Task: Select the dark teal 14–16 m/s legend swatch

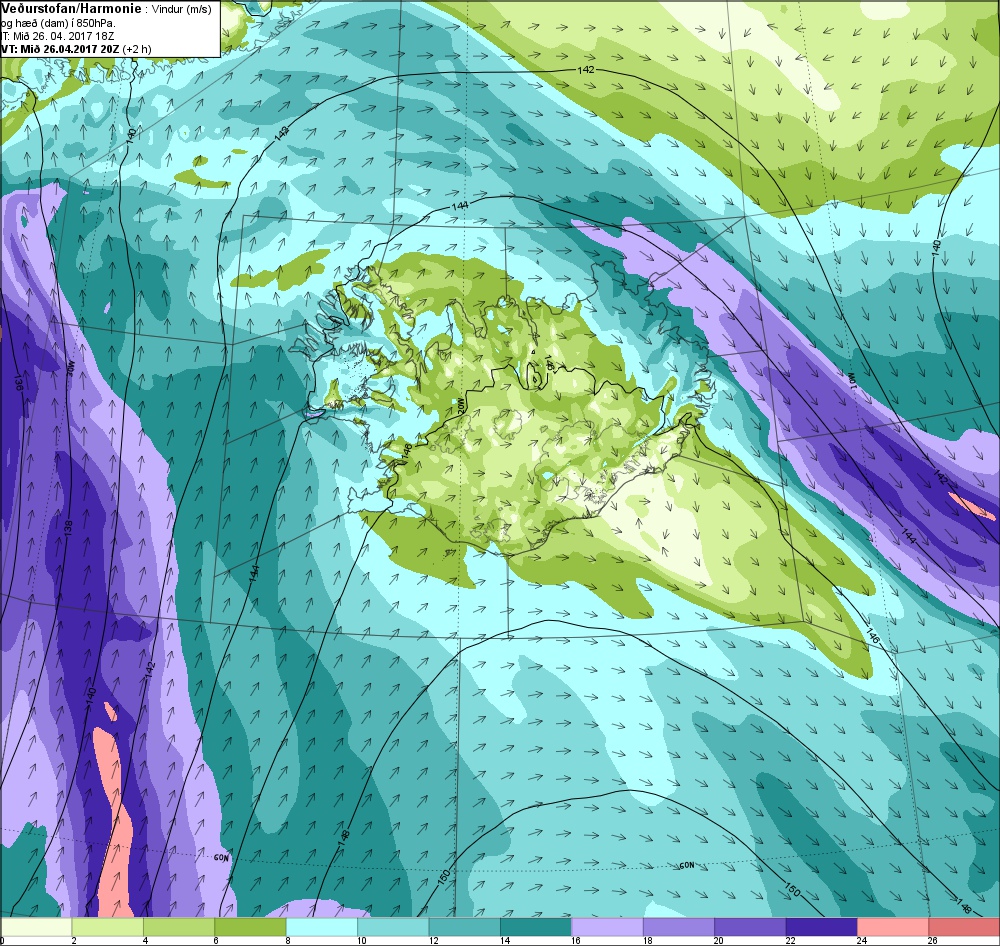Action: point(536,926)
